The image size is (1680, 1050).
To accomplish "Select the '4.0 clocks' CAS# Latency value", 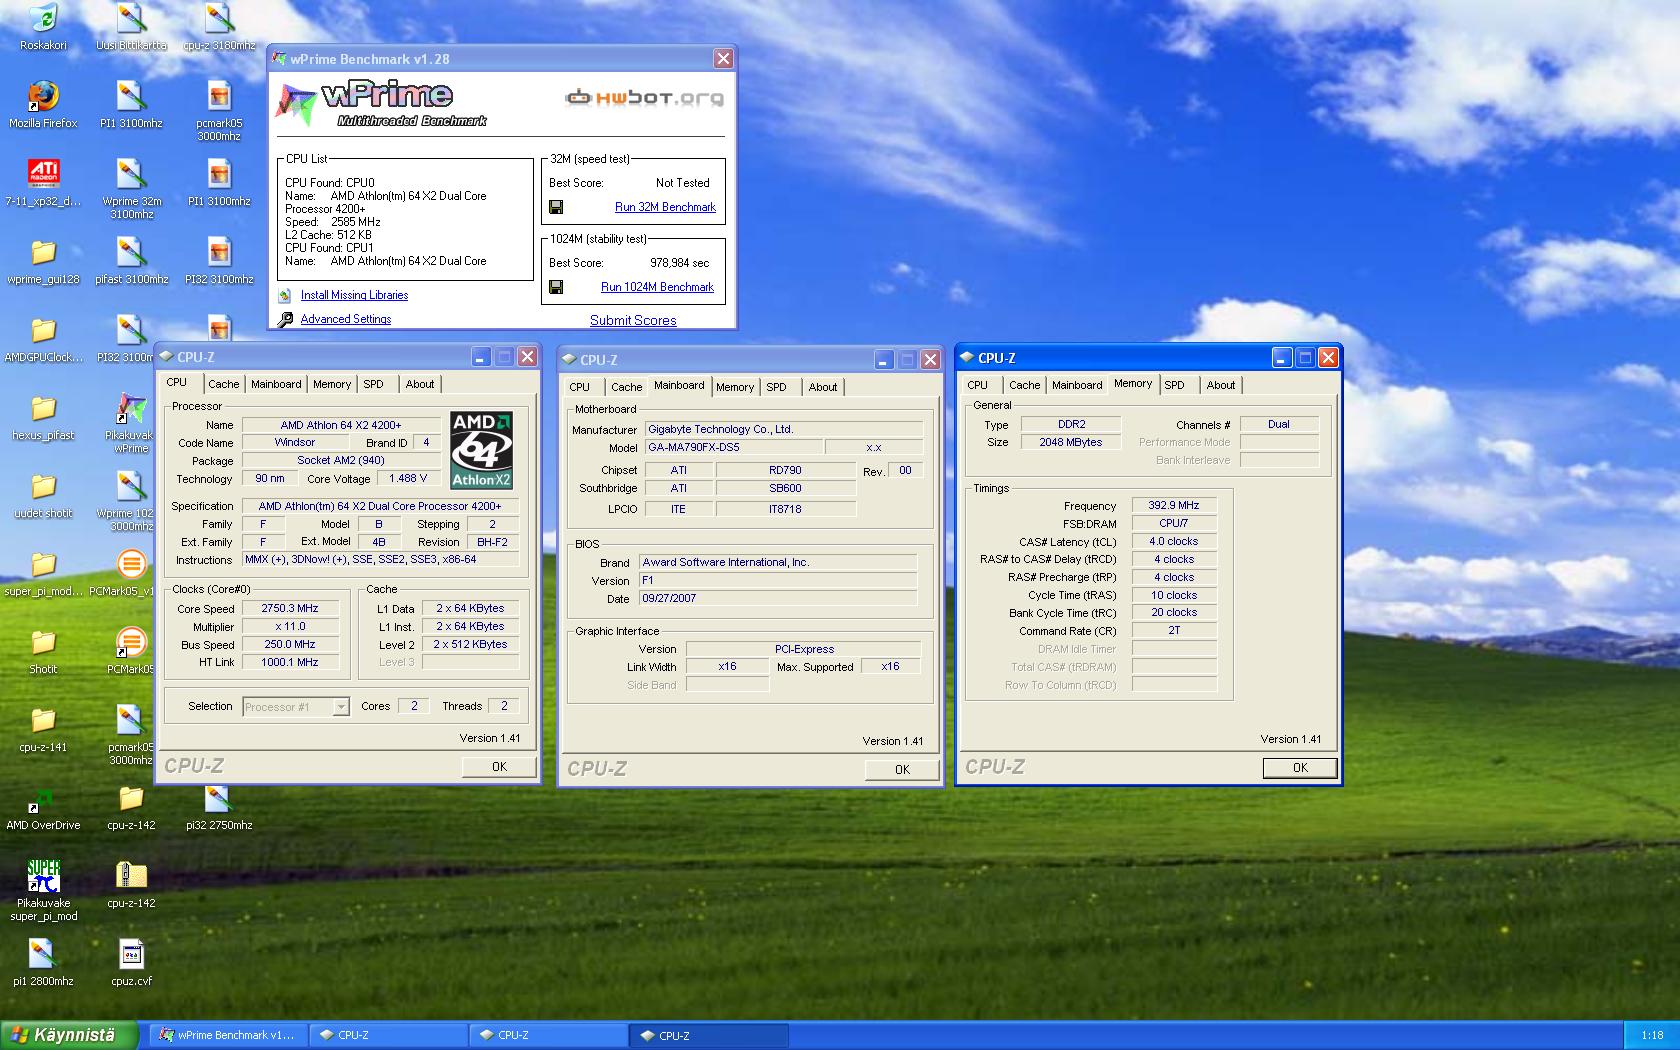I will tap(1174, 541).
